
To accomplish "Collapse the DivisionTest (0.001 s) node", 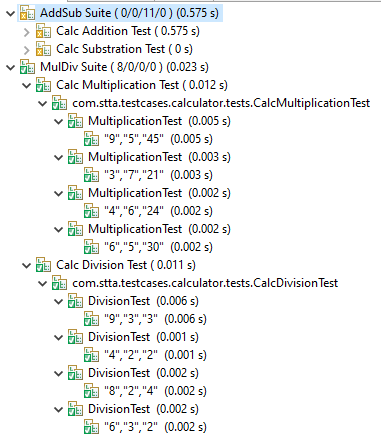I will pos(59,338).
